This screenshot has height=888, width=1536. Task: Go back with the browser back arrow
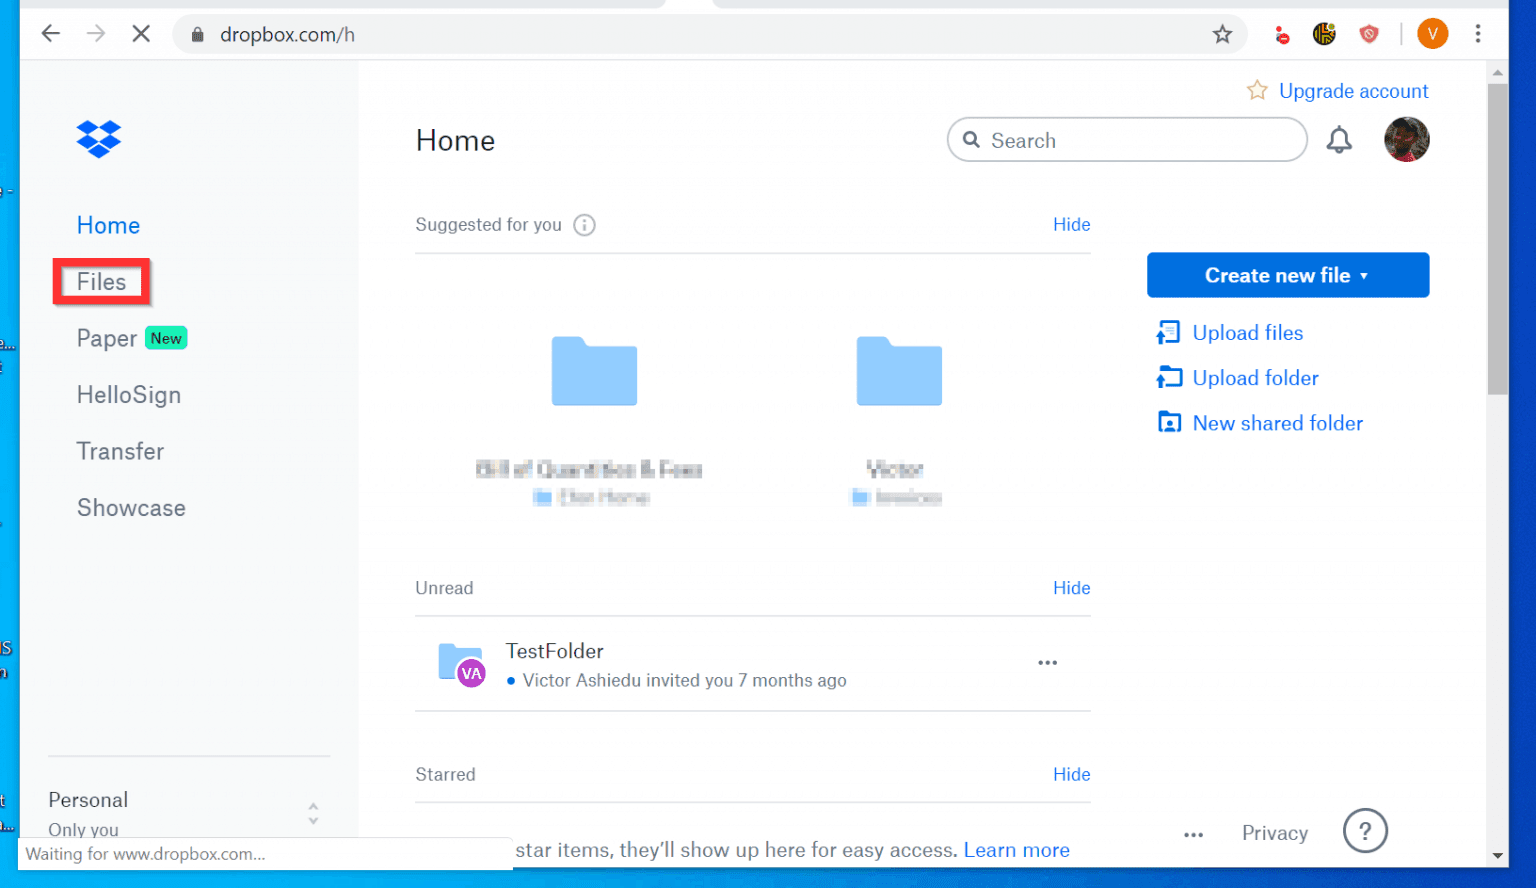coord(51,34)
